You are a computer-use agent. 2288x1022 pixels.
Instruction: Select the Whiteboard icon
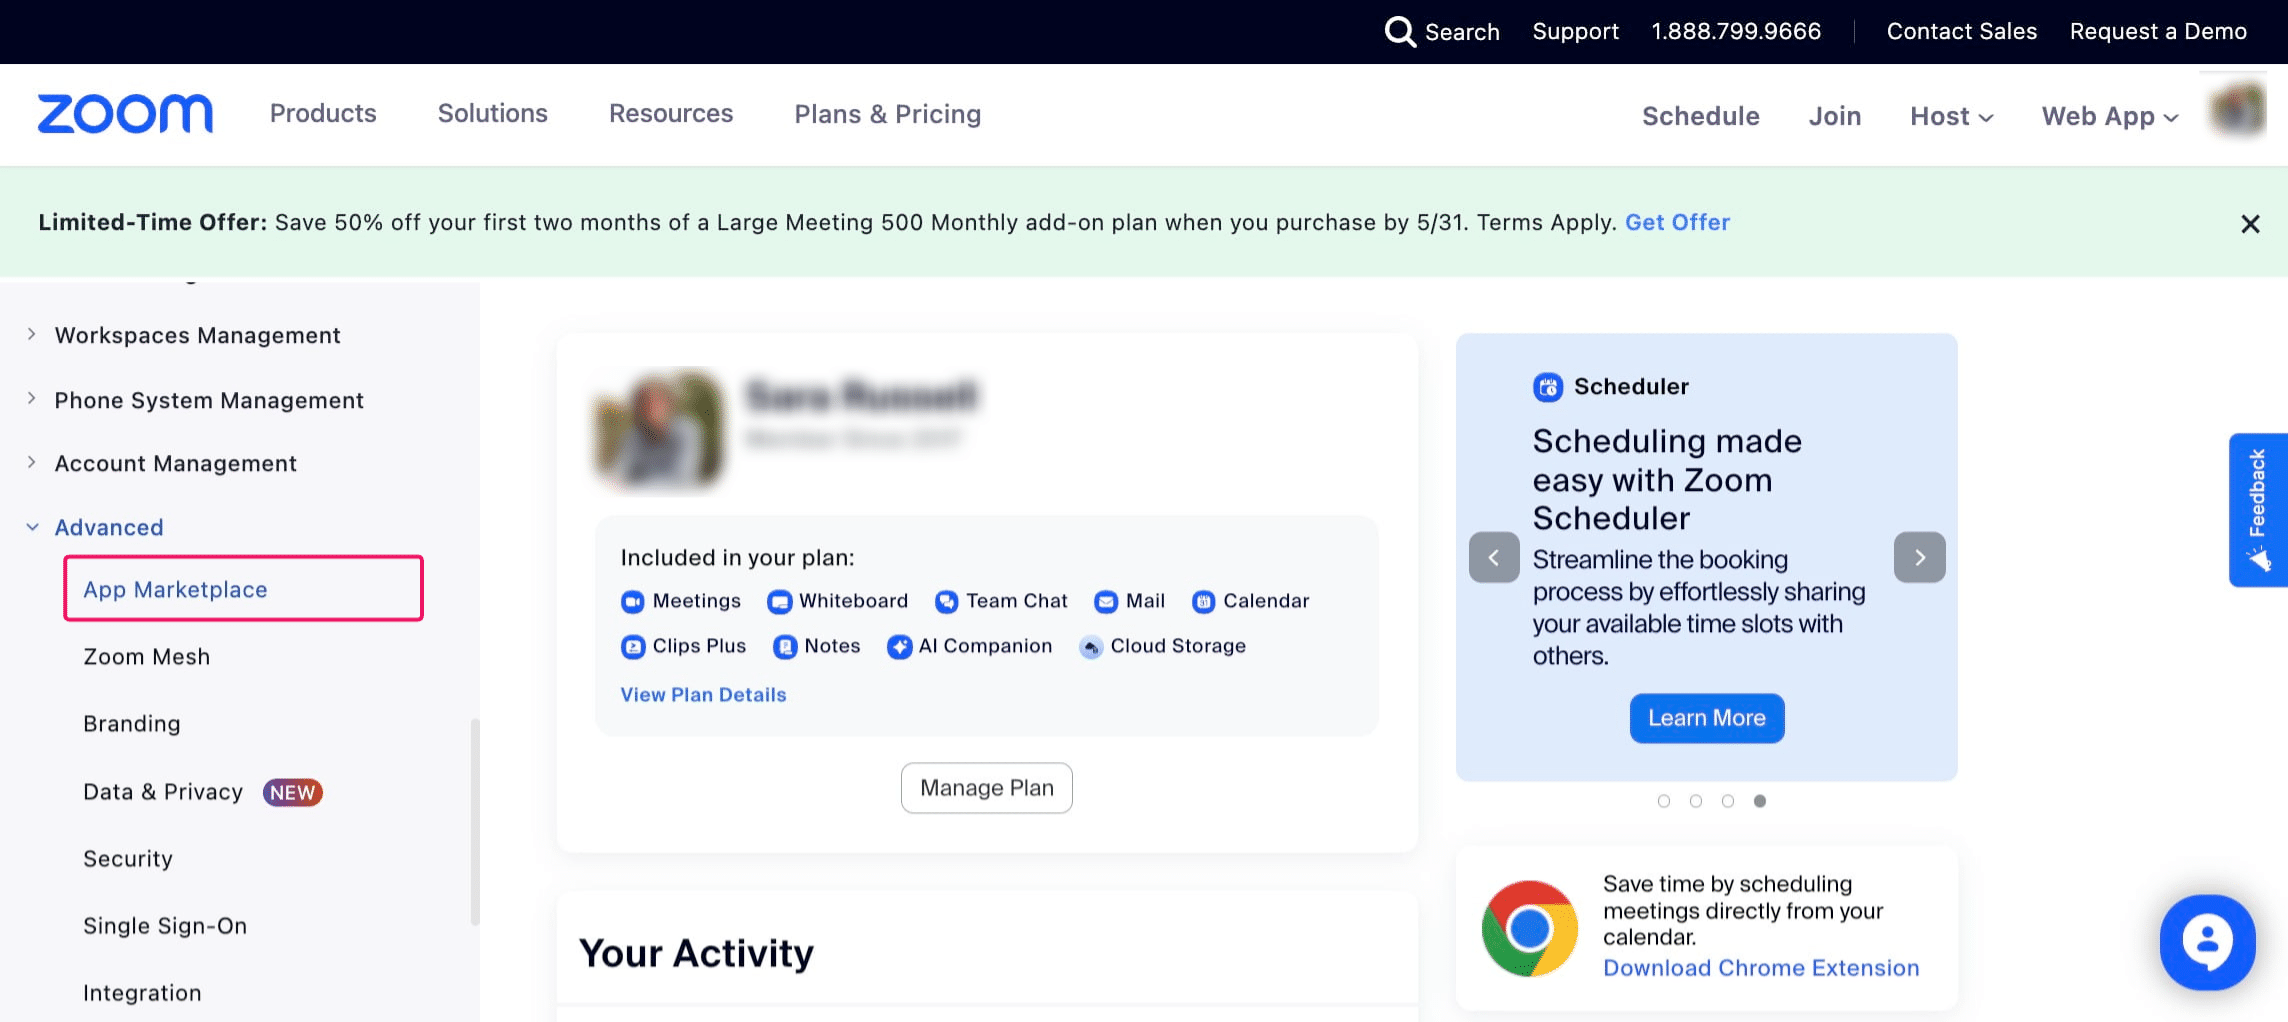point(780,601)
